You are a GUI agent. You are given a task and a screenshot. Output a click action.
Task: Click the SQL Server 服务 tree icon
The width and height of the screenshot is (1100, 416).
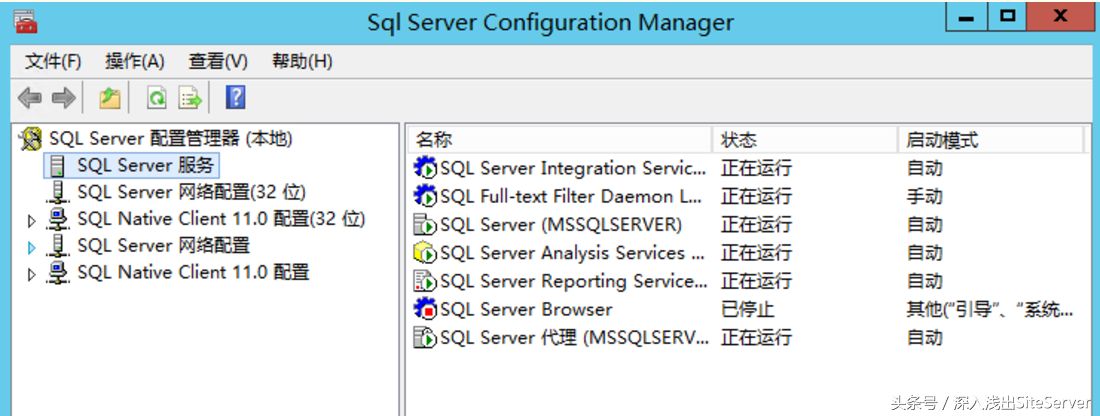click(x=58, y=166)
